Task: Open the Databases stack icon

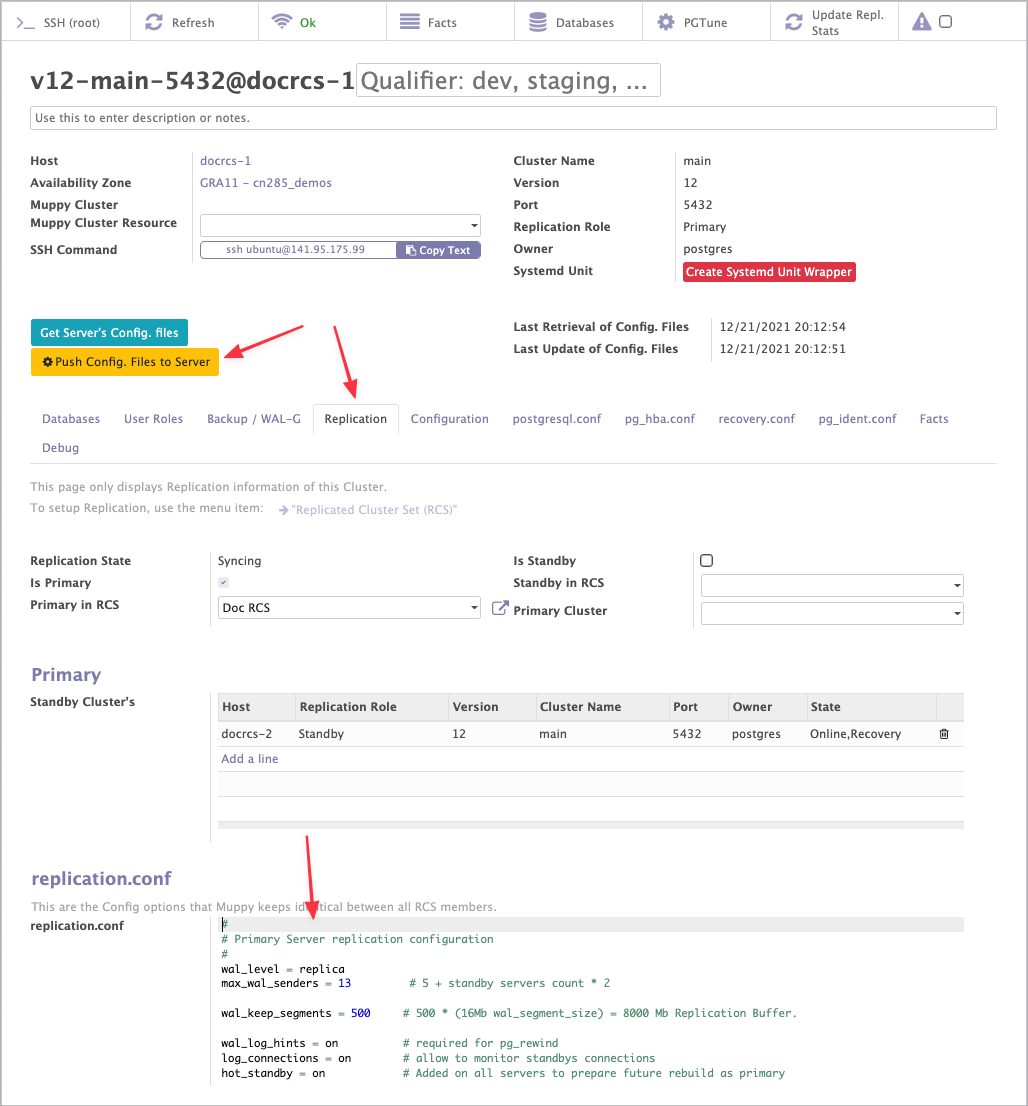Action: point(538,22)
